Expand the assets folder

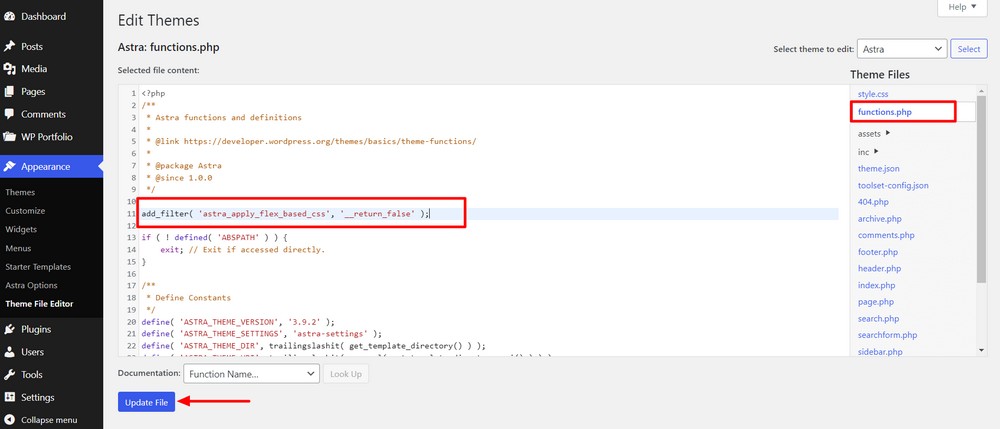[874, 134]
